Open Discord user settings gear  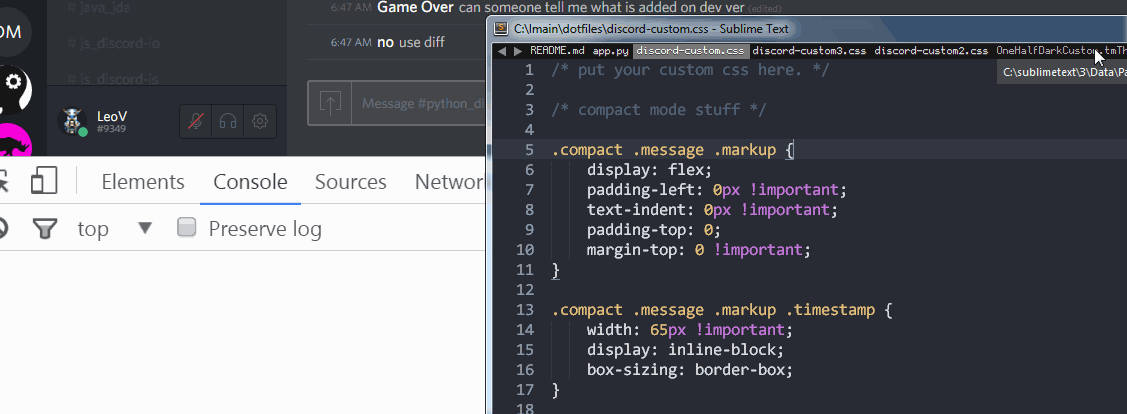pos(260,122)
